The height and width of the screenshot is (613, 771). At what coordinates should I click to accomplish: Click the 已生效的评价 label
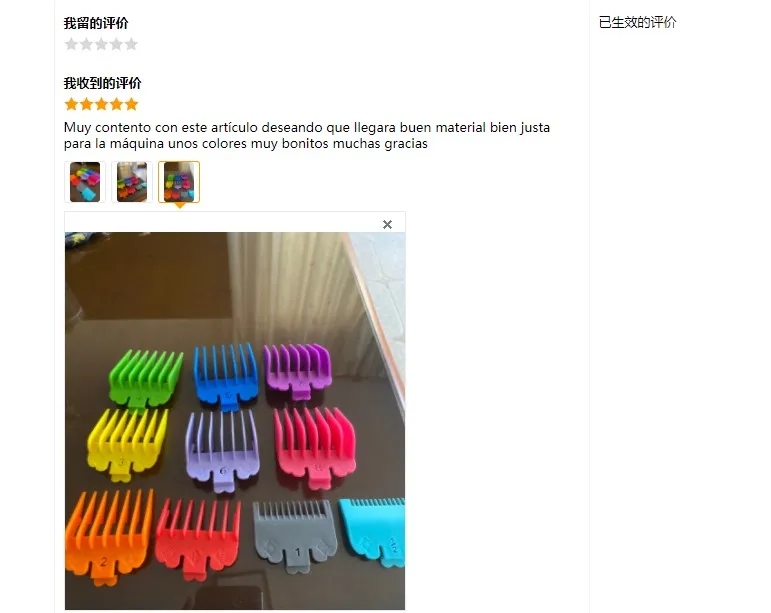click(638, 22)
